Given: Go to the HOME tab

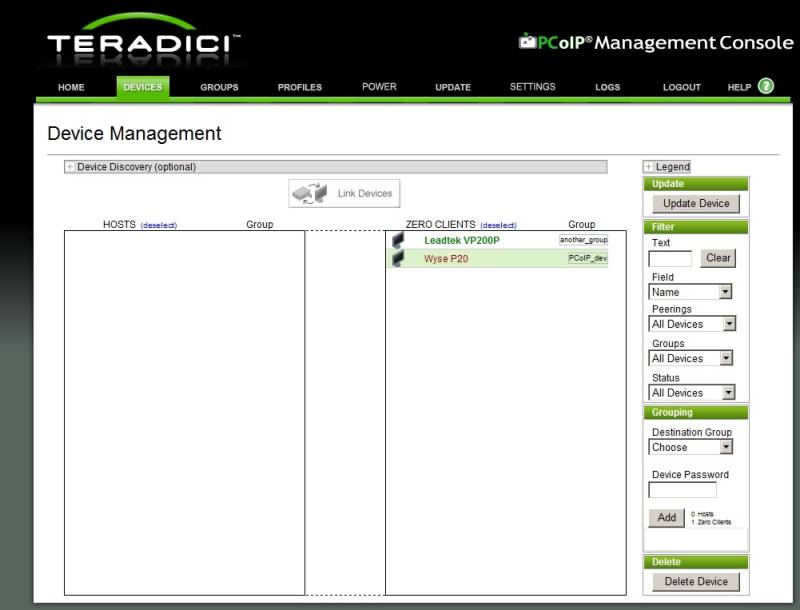Looking at the screenshot, I should [71, 87].
